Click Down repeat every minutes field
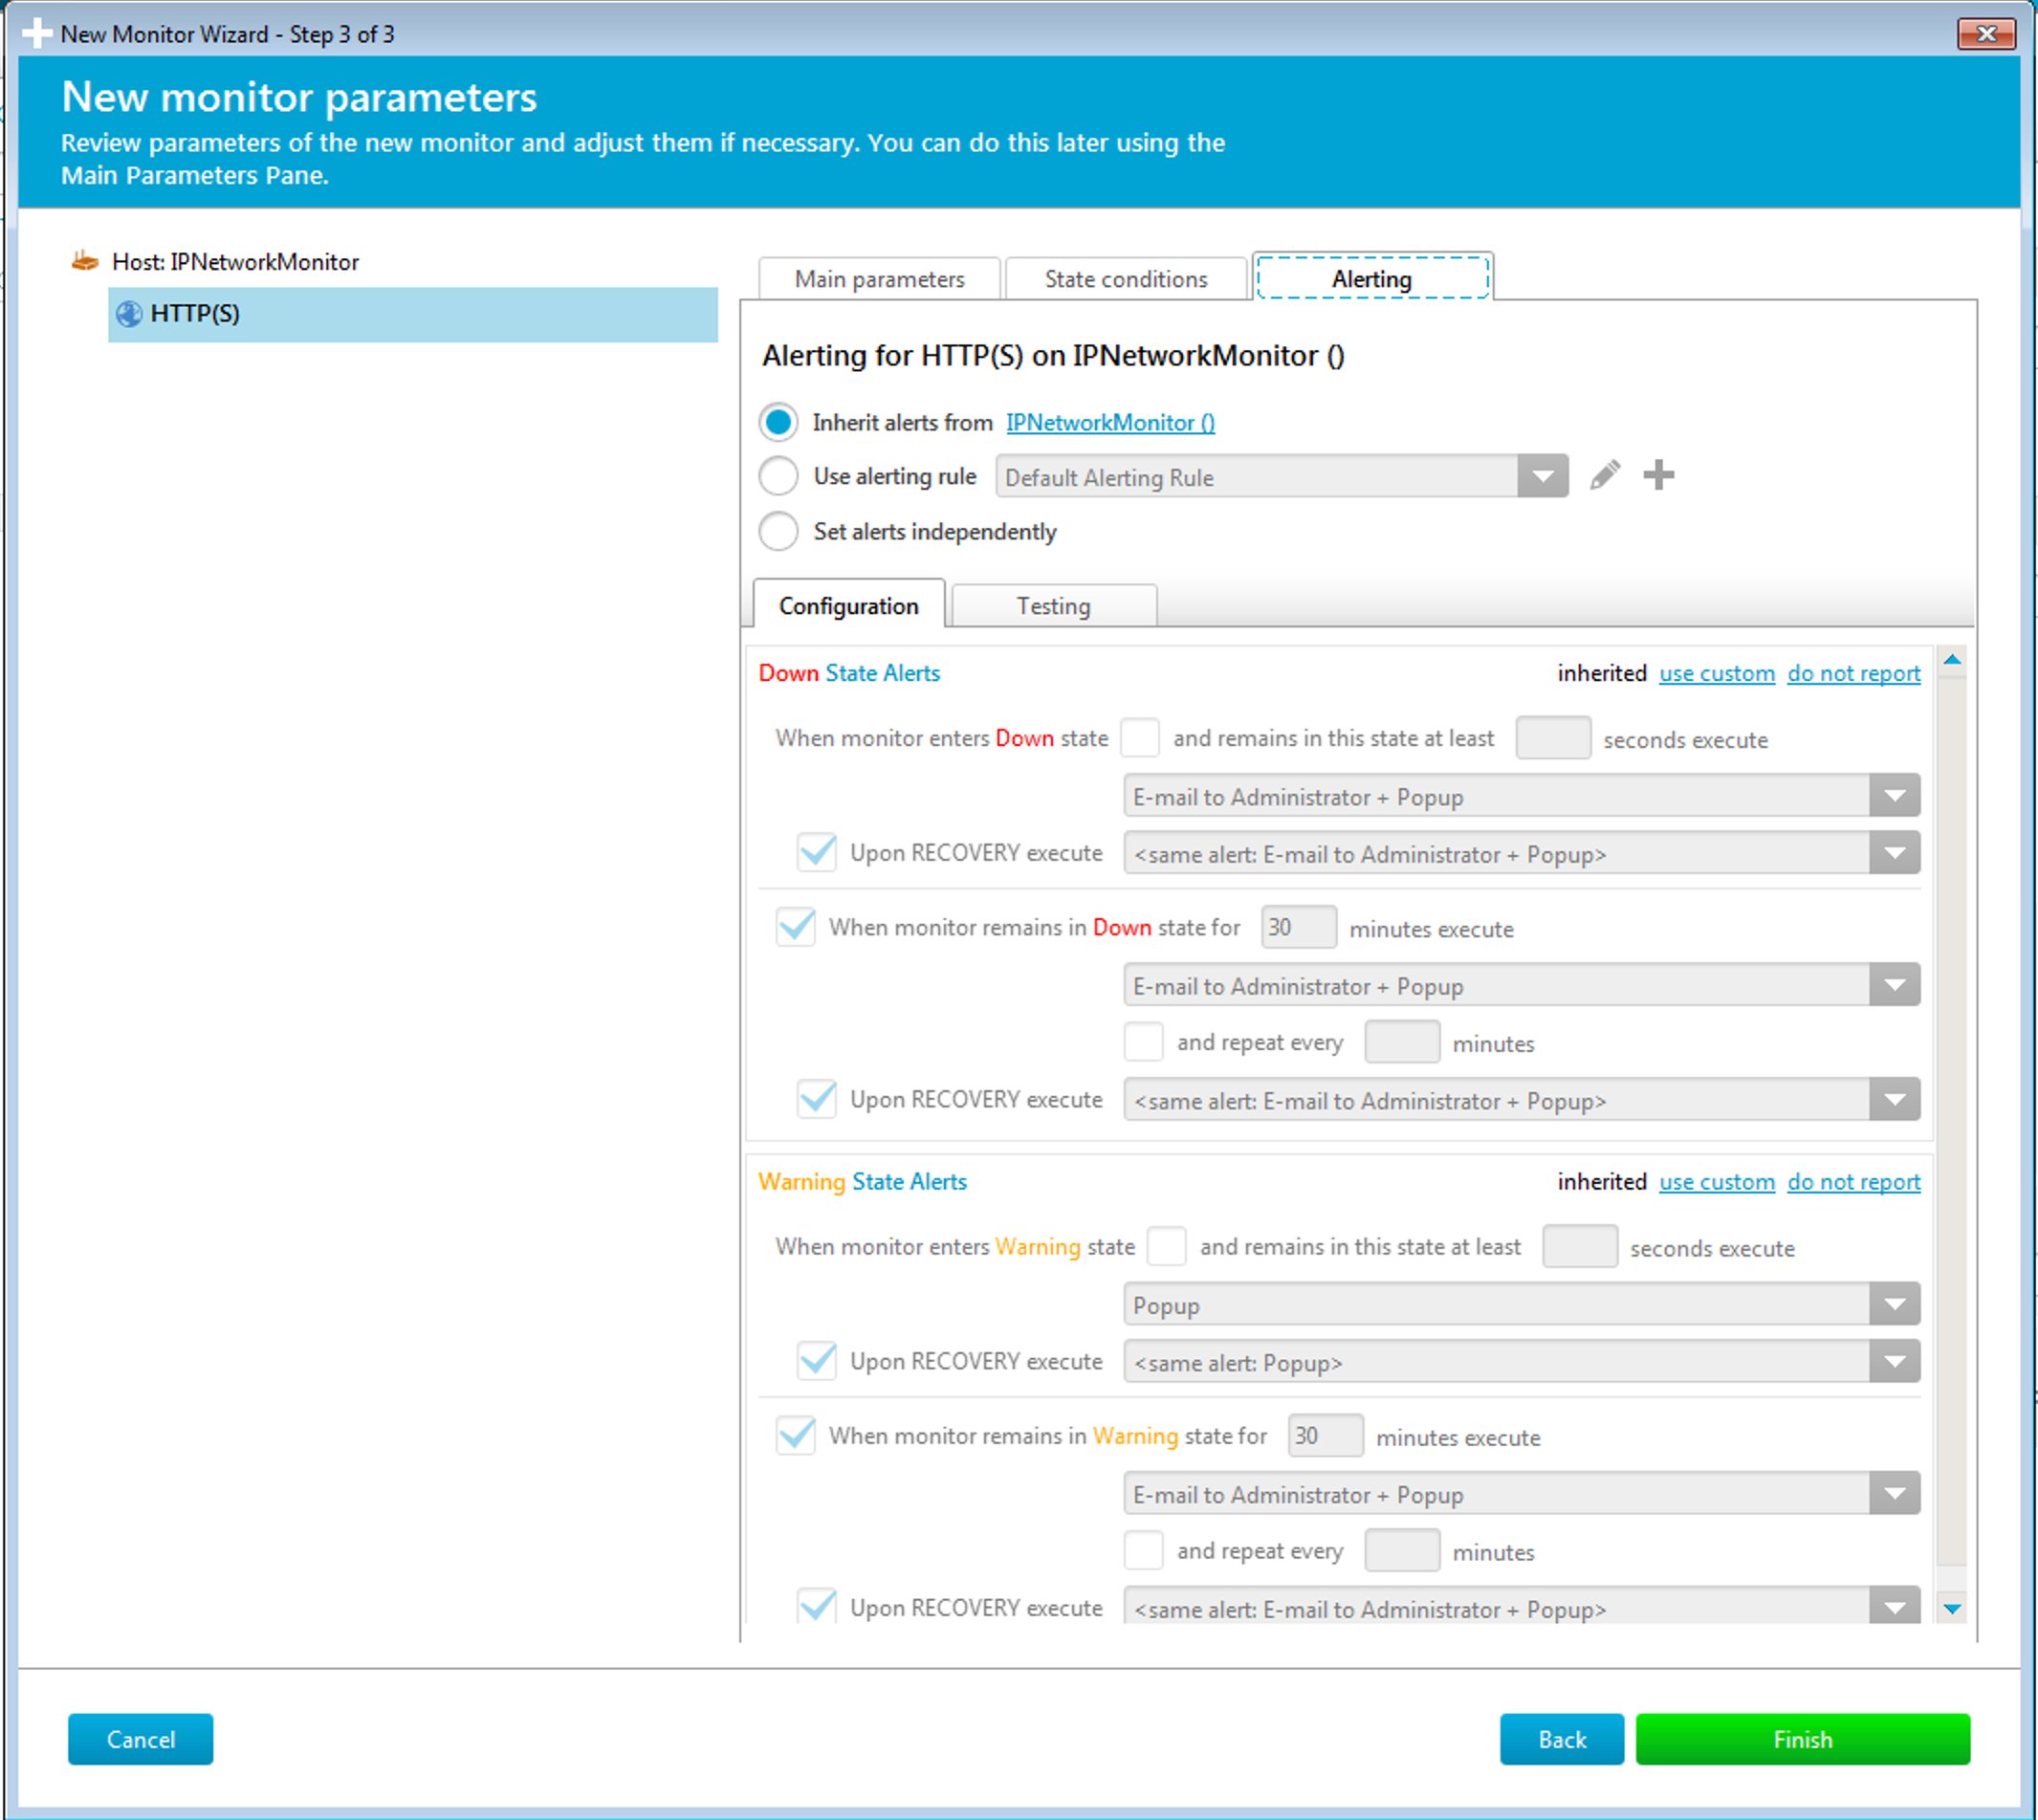Viewport: 2038px width, 1820px height. pyautogui.click(x=1402, y=1042)
